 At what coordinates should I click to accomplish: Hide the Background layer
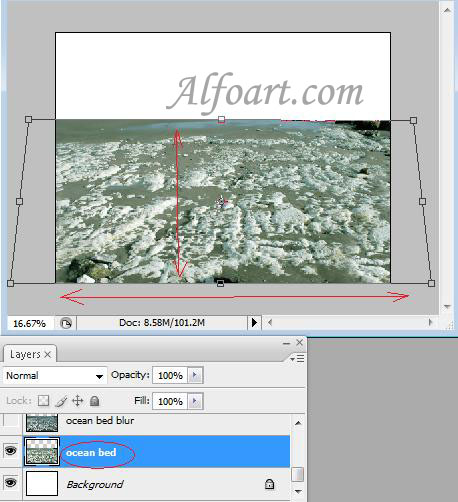point(11,483)
